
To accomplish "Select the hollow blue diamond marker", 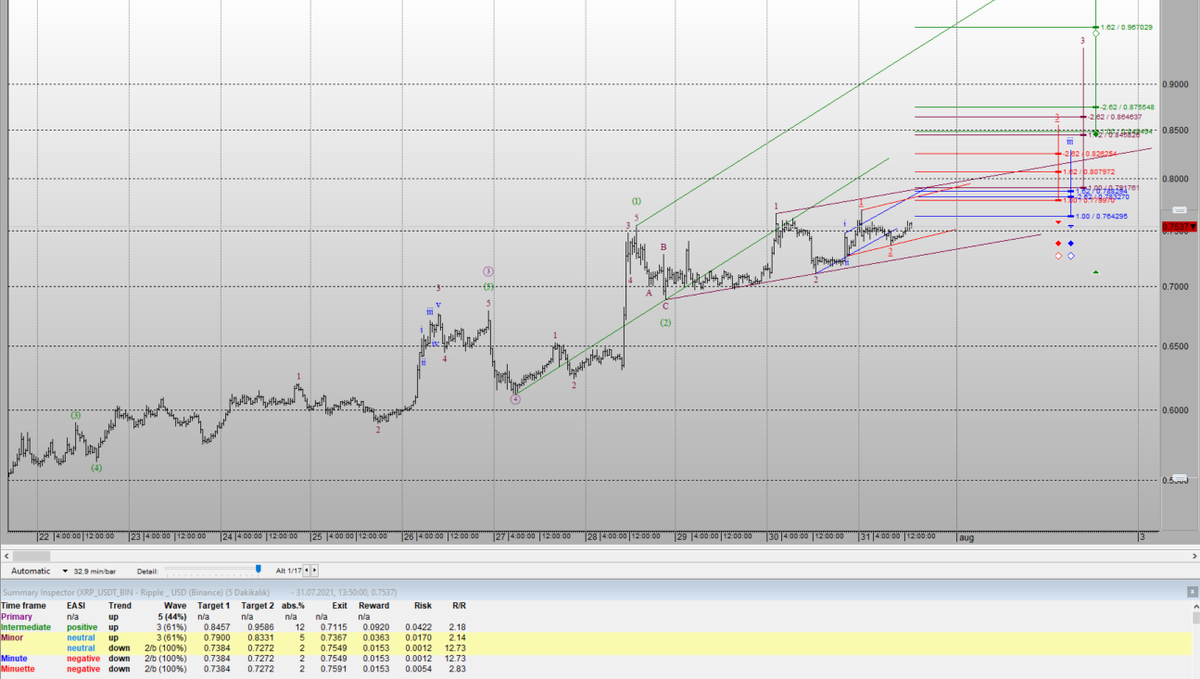I will [x=1070, y=256].
